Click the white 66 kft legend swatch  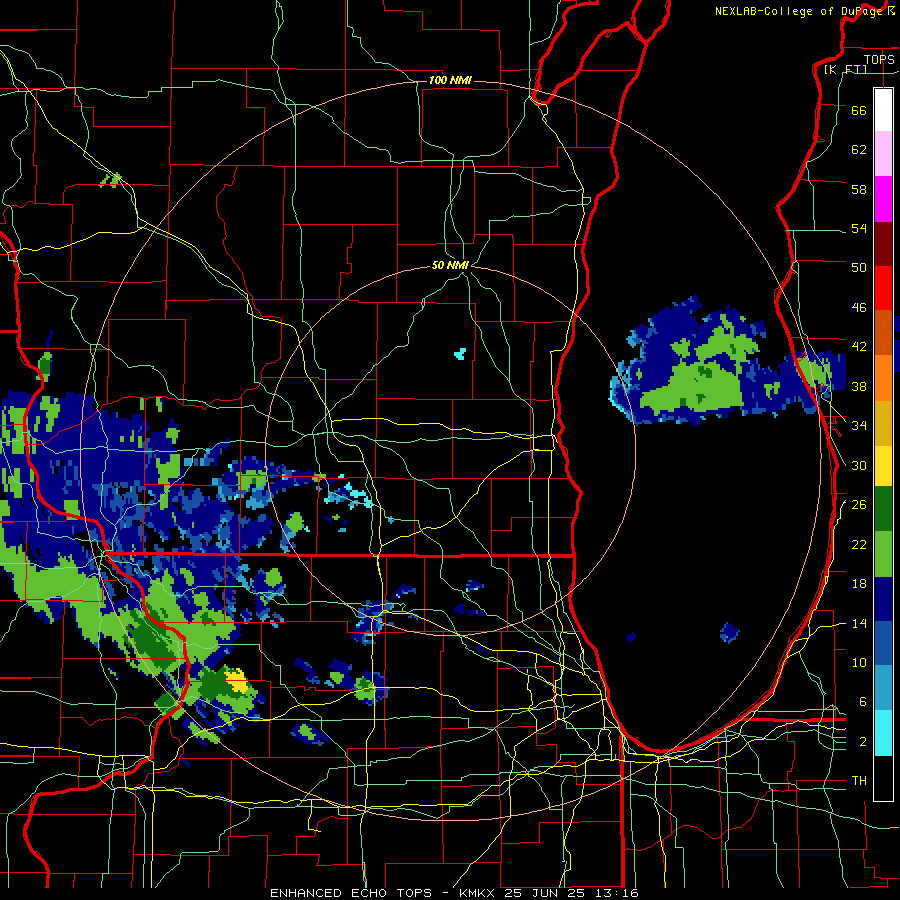883,110
